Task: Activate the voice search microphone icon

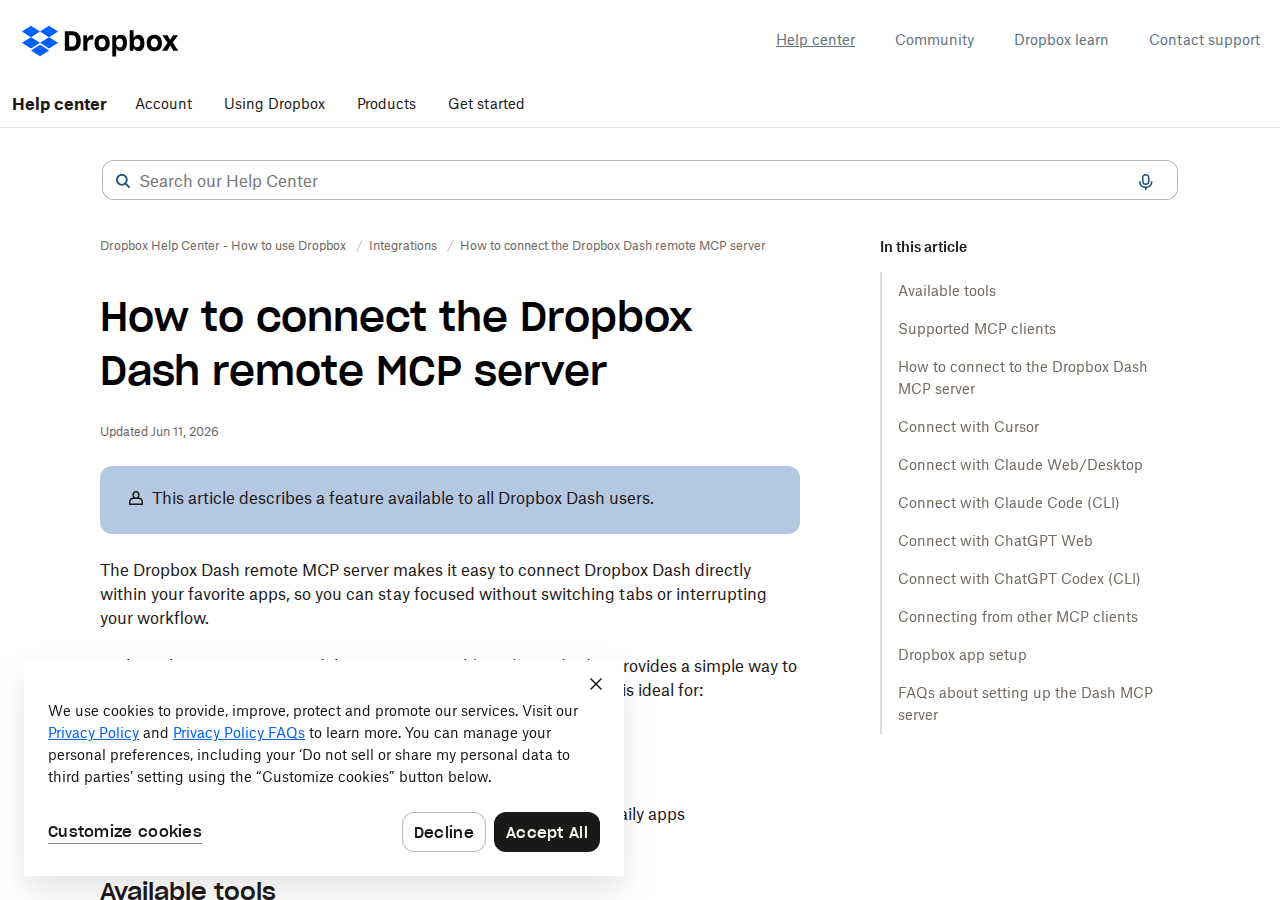Action: (x=1146, y=181)
